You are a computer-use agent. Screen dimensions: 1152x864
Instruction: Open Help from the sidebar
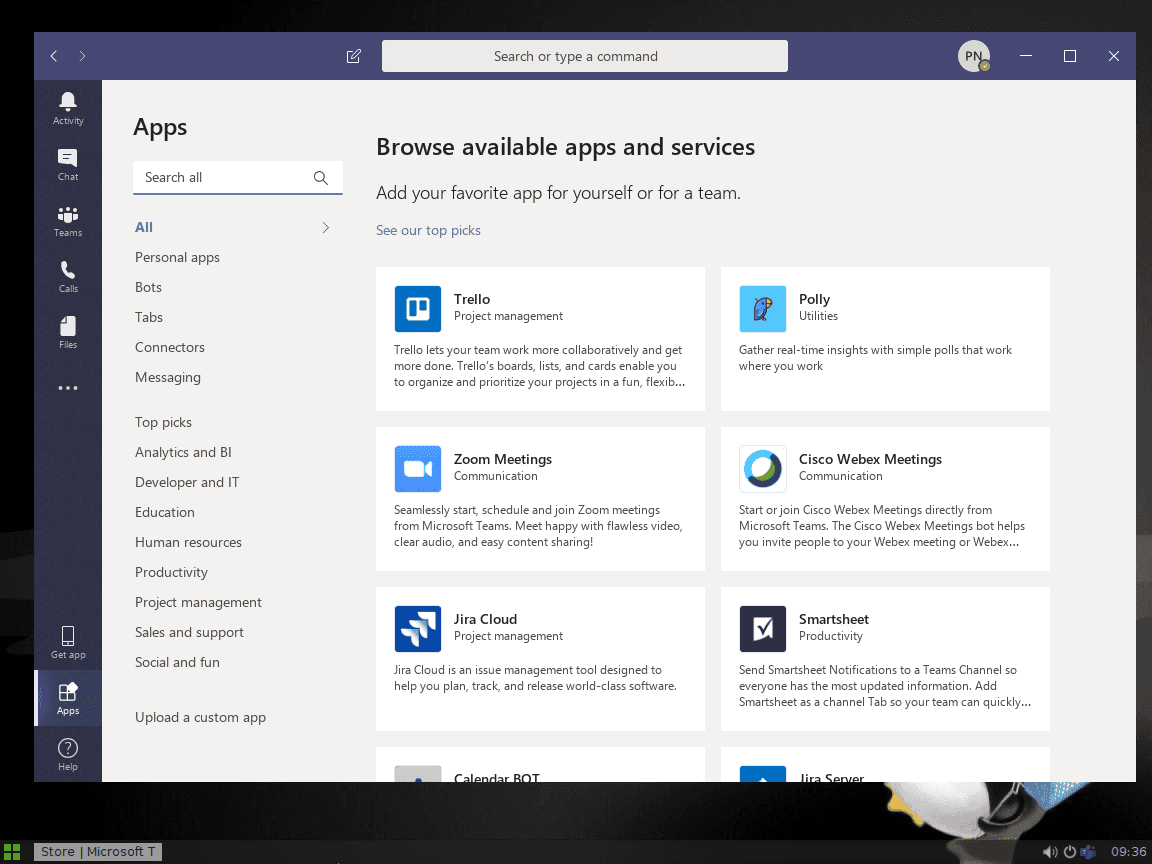tap(67, 753)
